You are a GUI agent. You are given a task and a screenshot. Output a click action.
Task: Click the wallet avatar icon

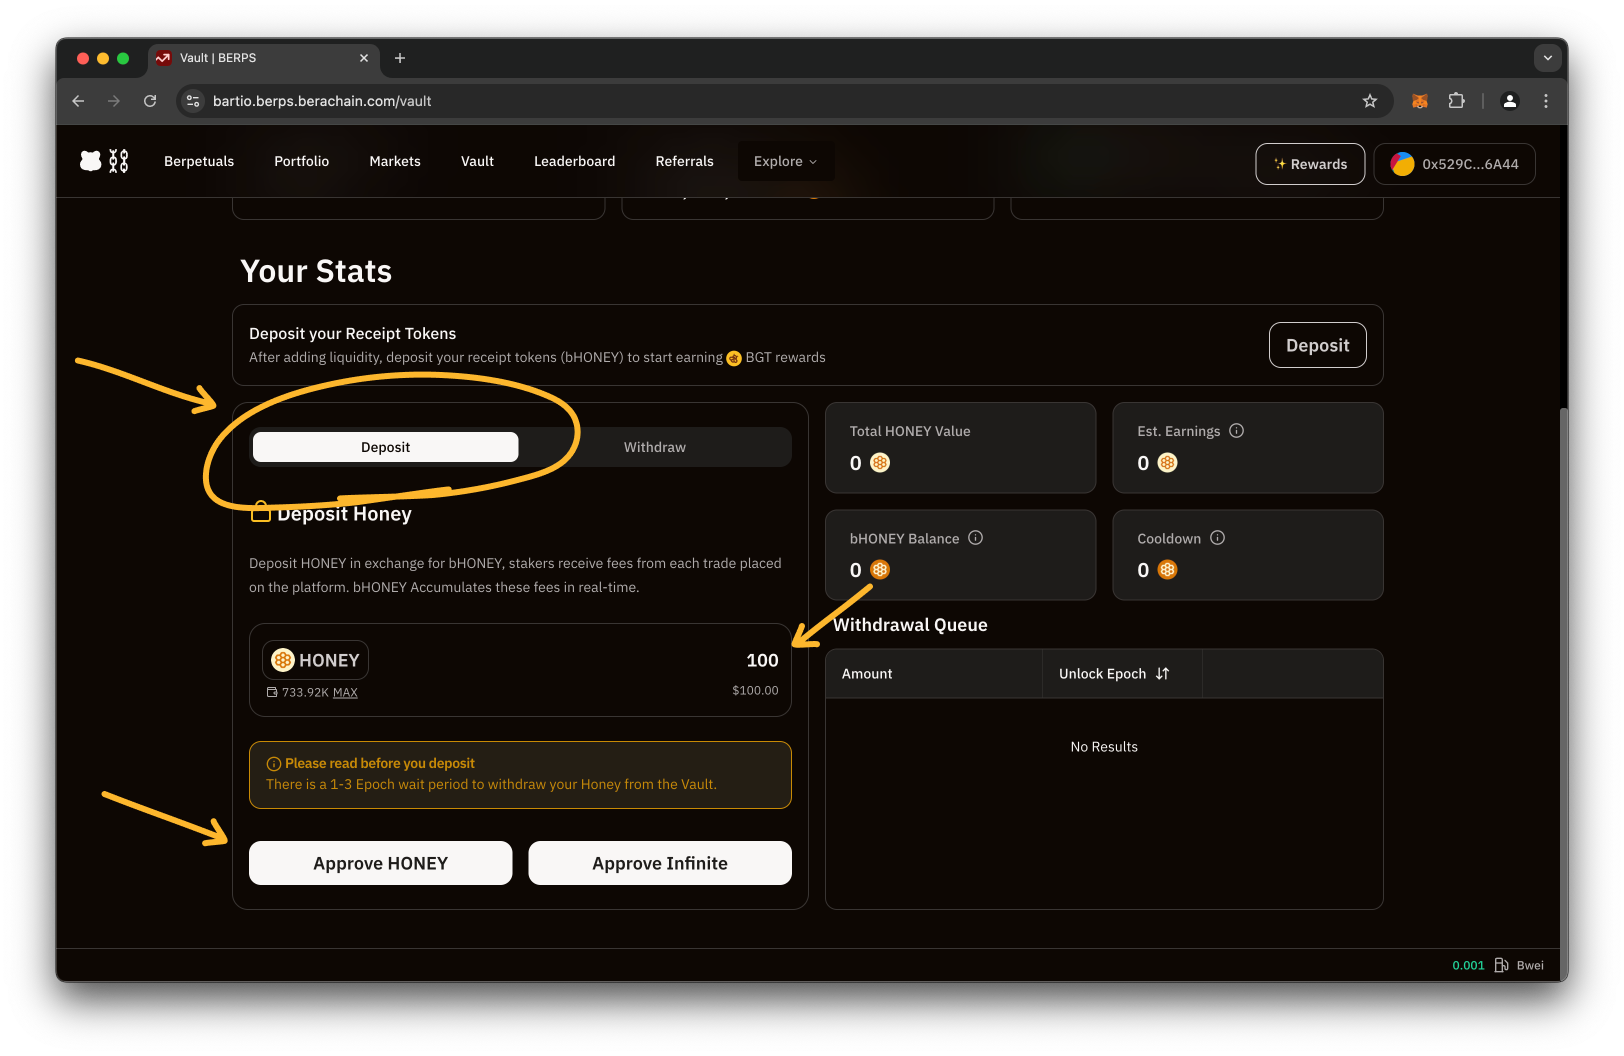click(1403, 164)
